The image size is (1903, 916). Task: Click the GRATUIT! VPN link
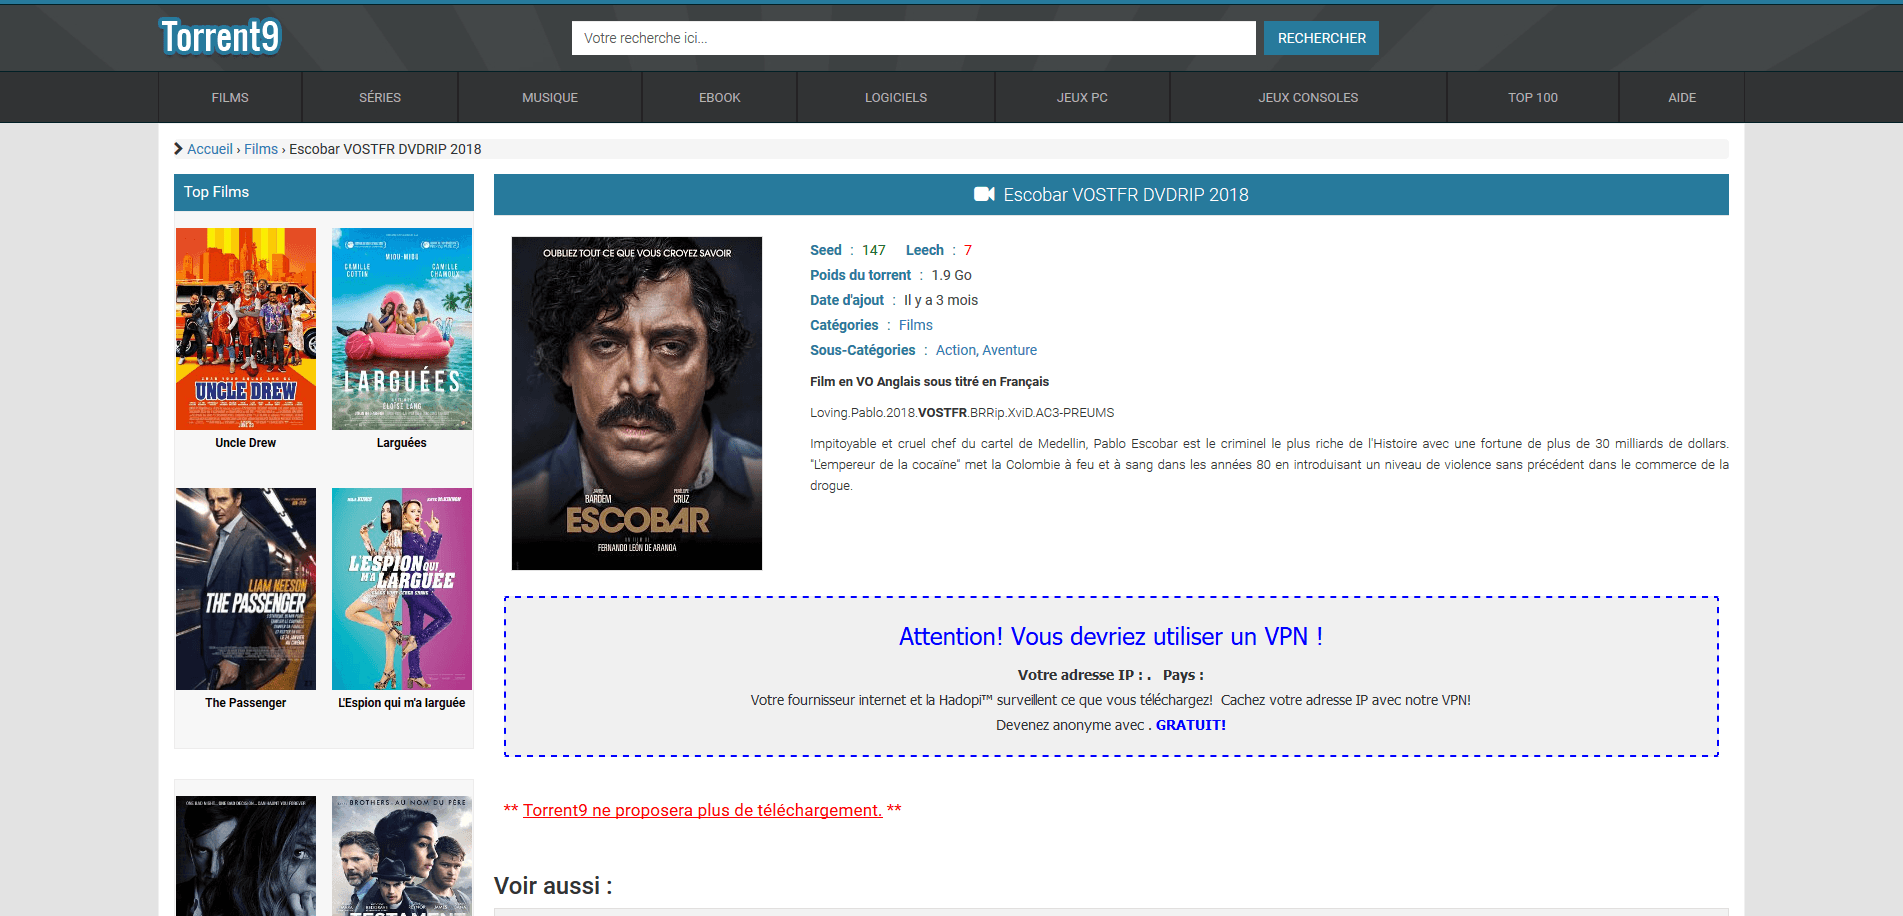pyautogui.click(x=1191, y=725)
